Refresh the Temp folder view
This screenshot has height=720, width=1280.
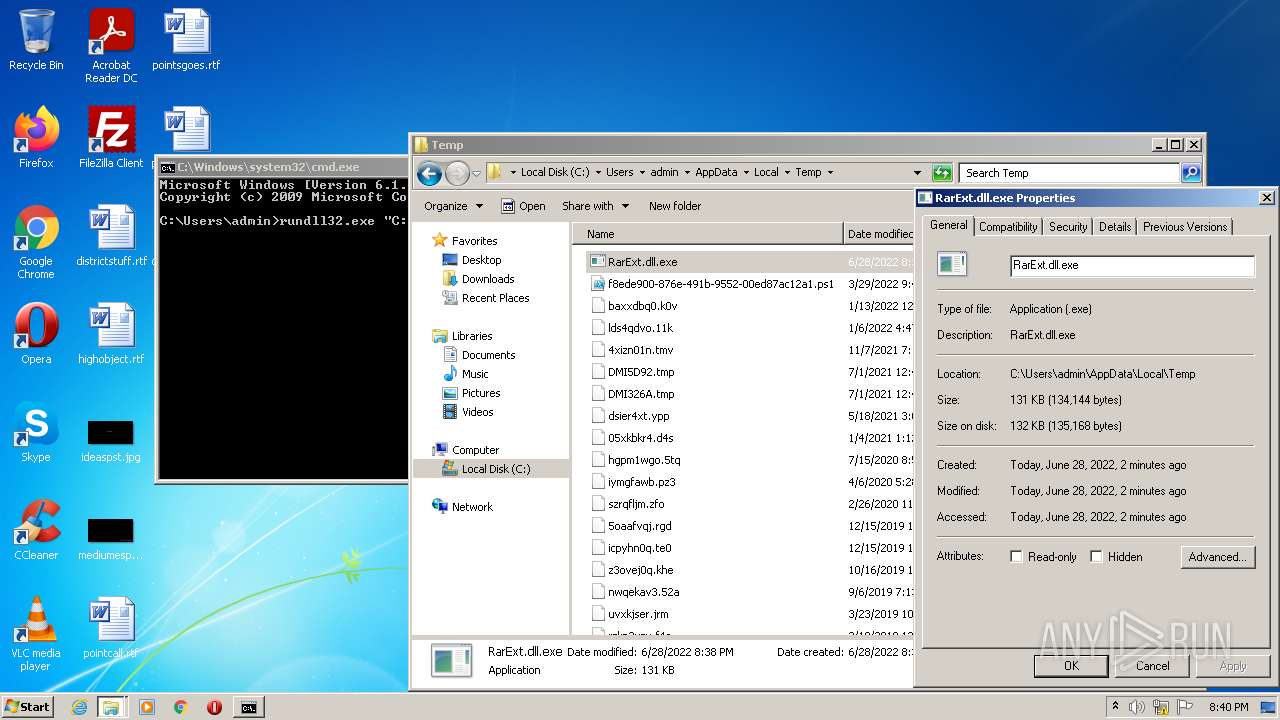[941, 173]
